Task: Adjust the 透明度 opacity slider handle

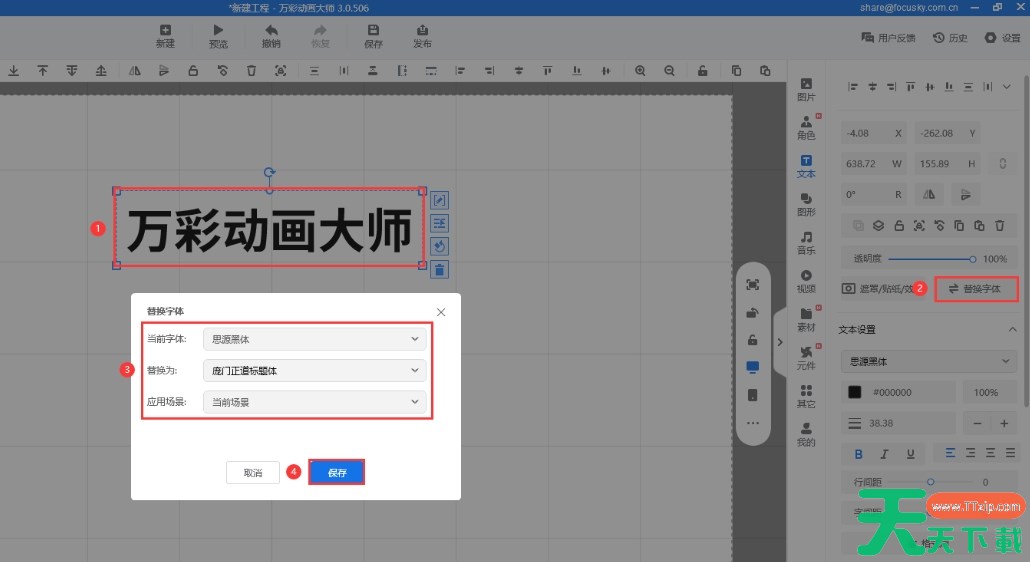Action: point(972,259)
